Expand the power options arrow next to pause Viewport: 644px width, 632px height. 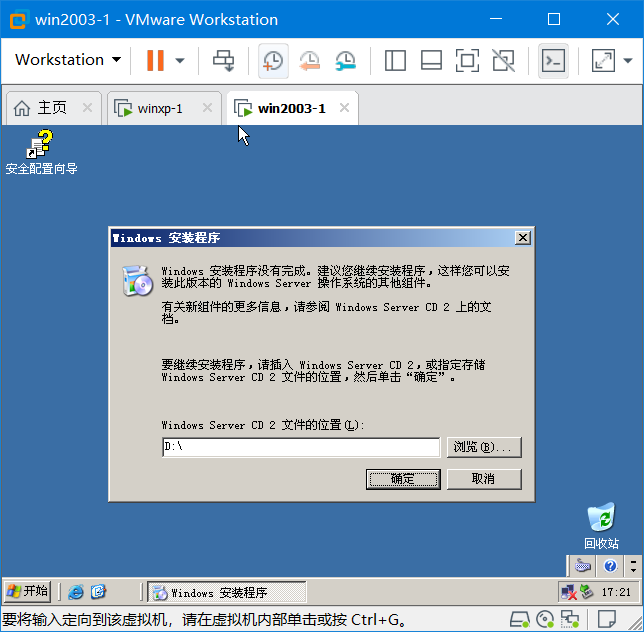click(180, 61)
